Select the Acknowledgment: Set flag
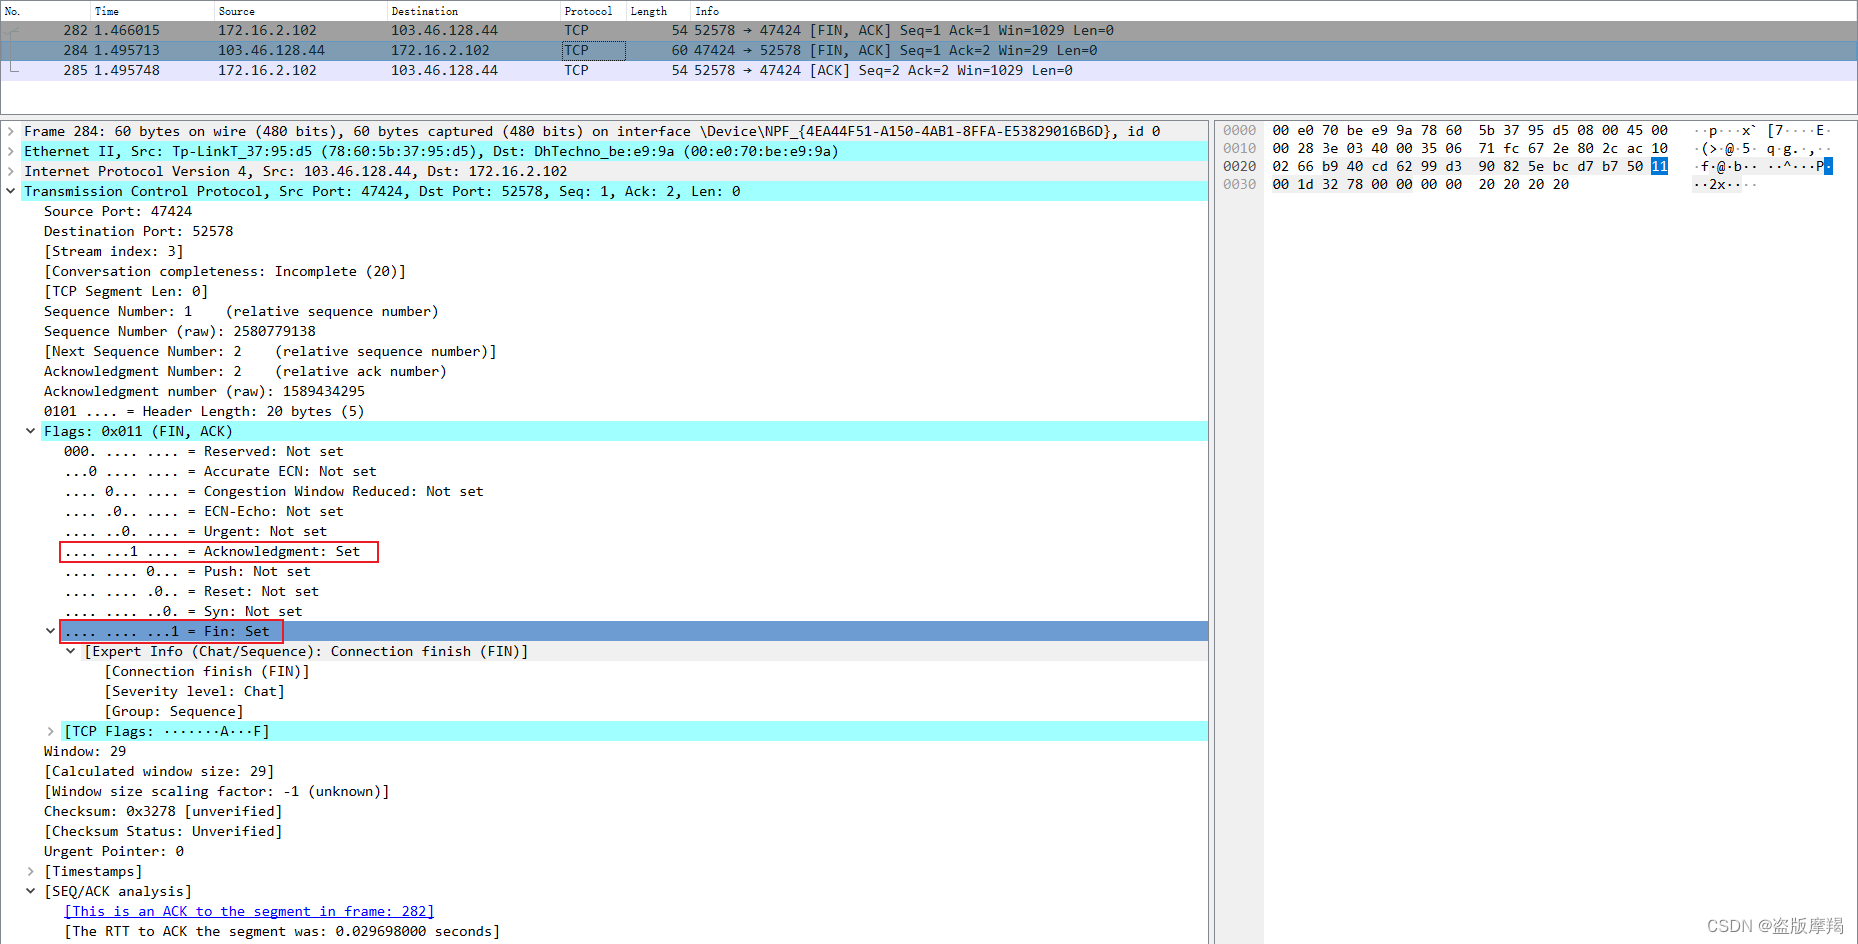 click(212, 551)
